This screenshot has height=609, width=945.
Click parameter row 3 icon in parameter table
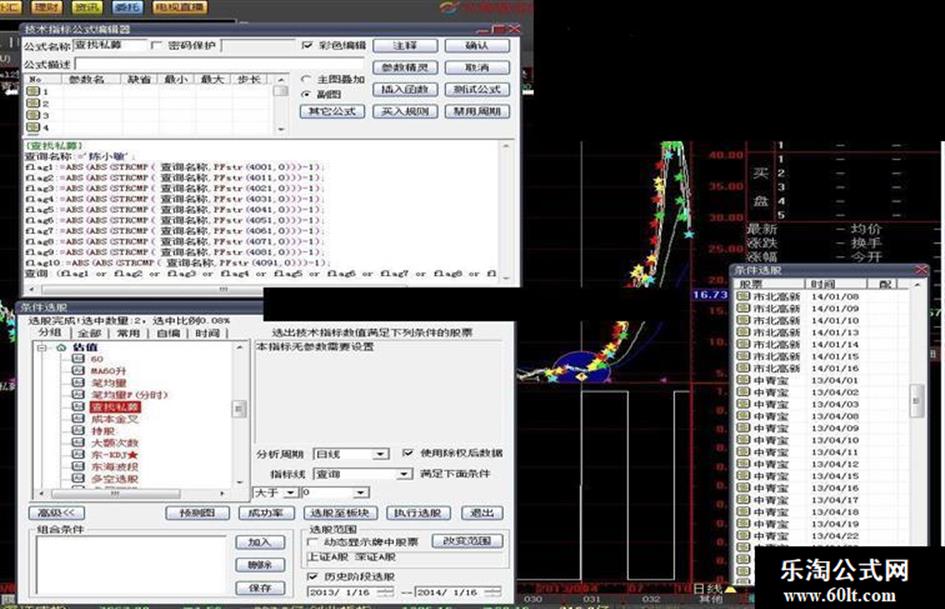coord(33,115)
